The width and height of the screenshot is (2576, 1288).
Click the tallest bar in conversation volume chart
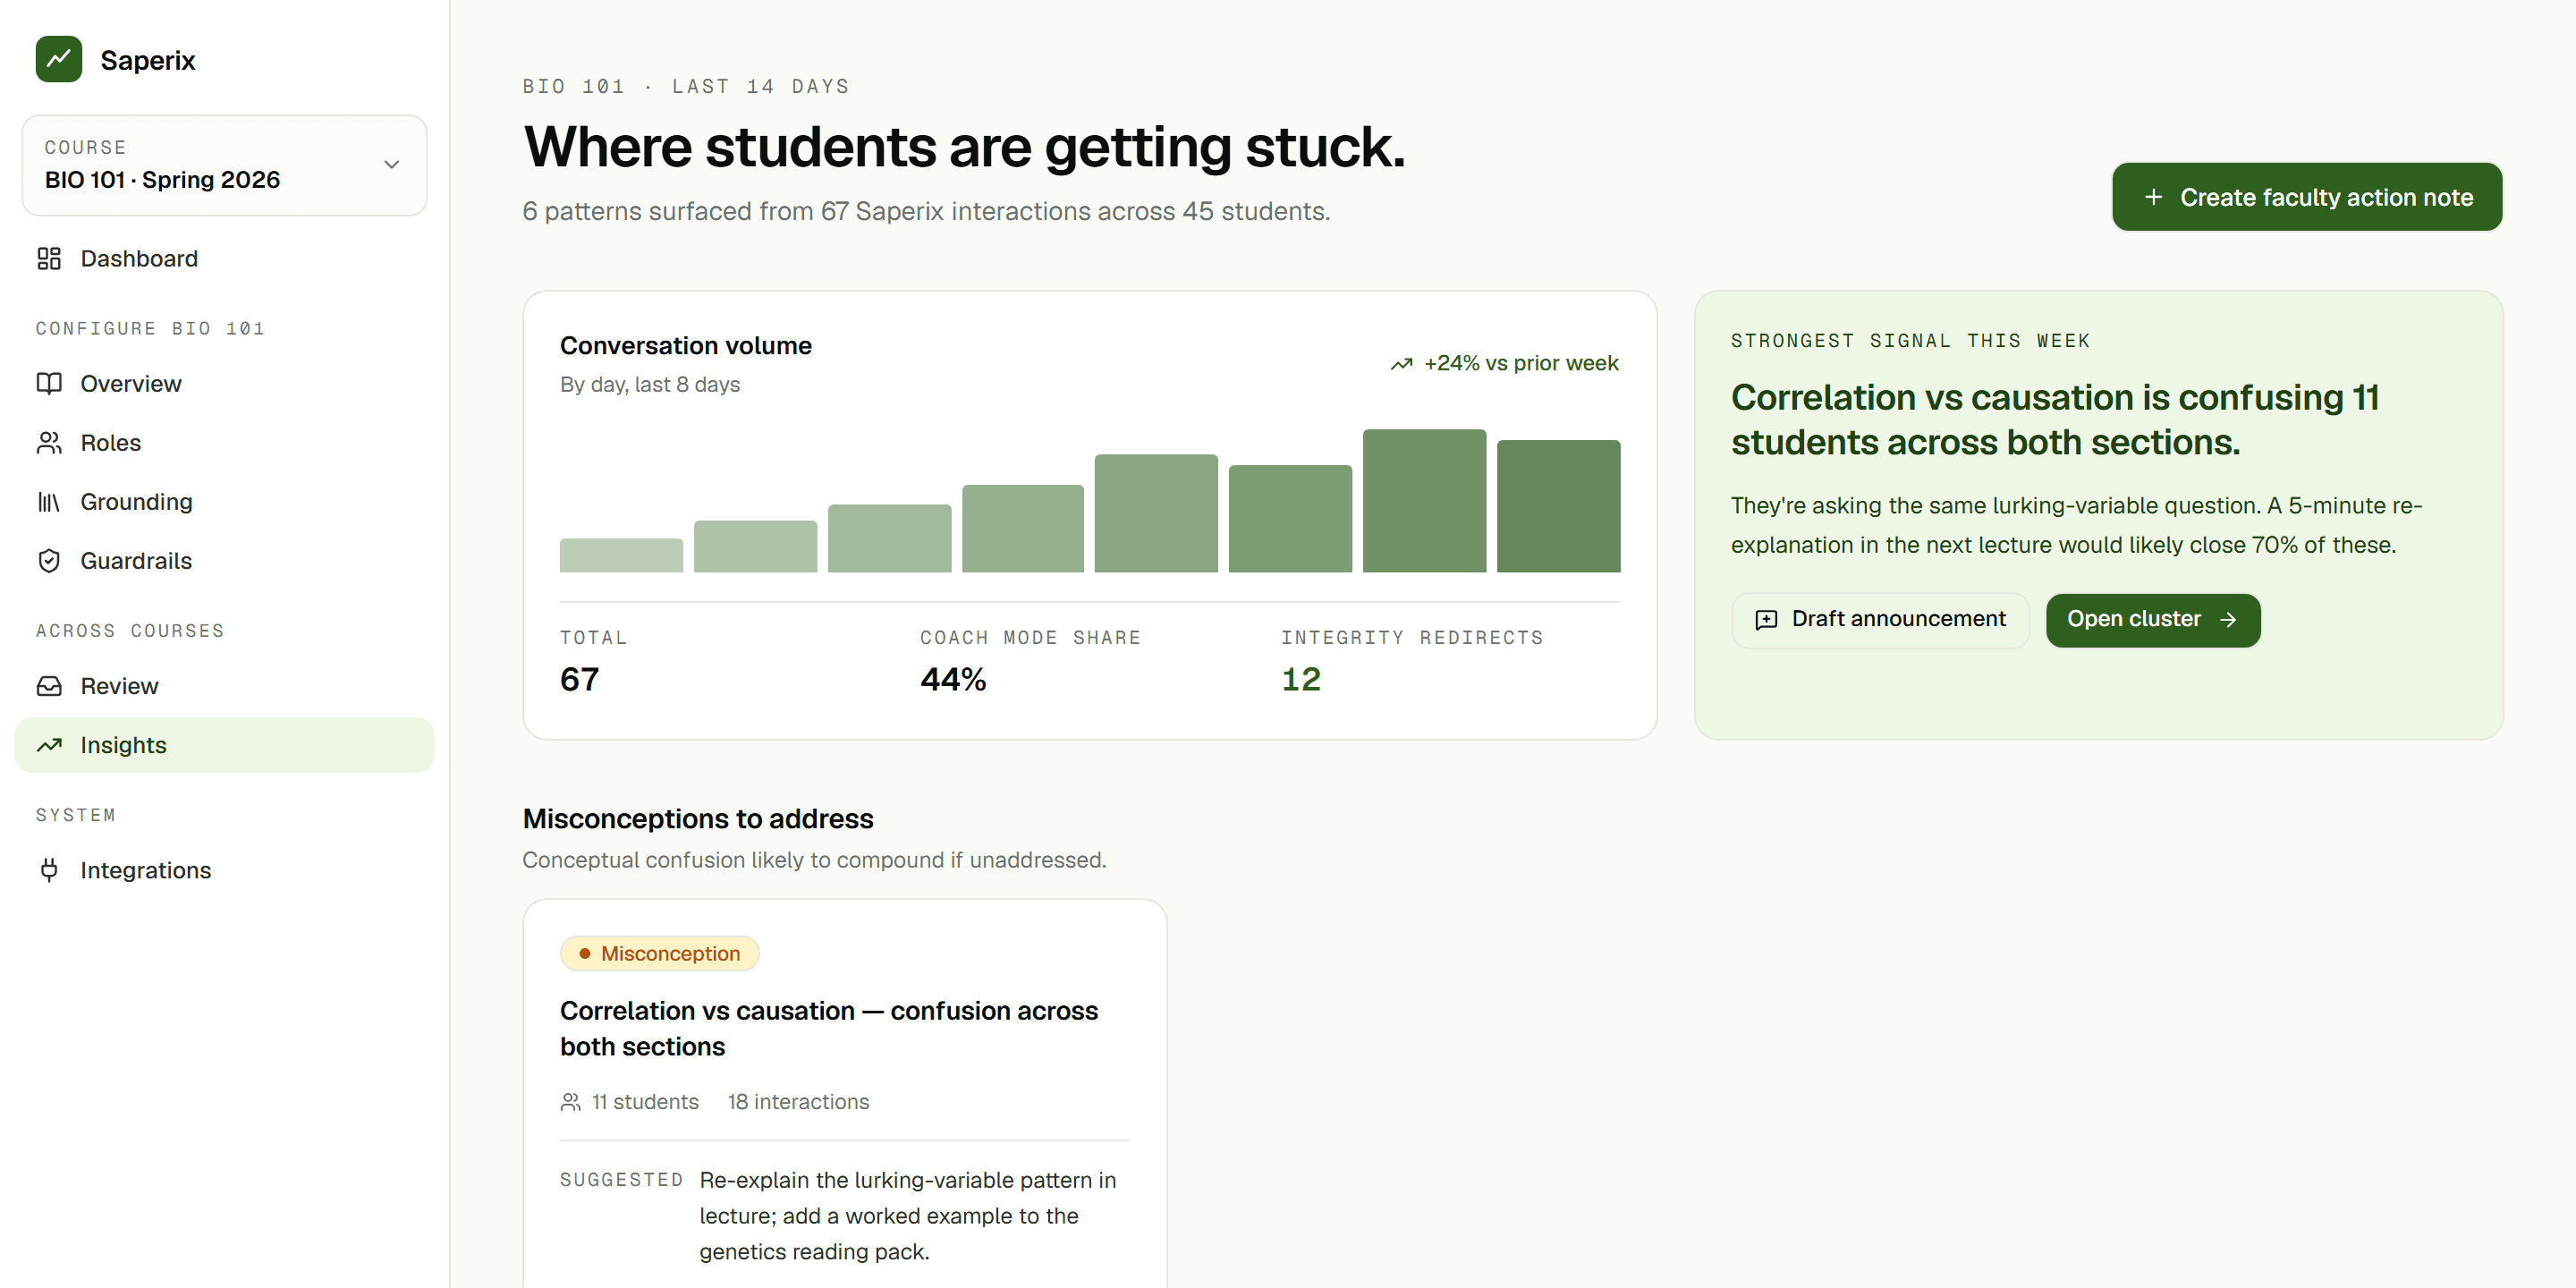(x=1424, y=501)
